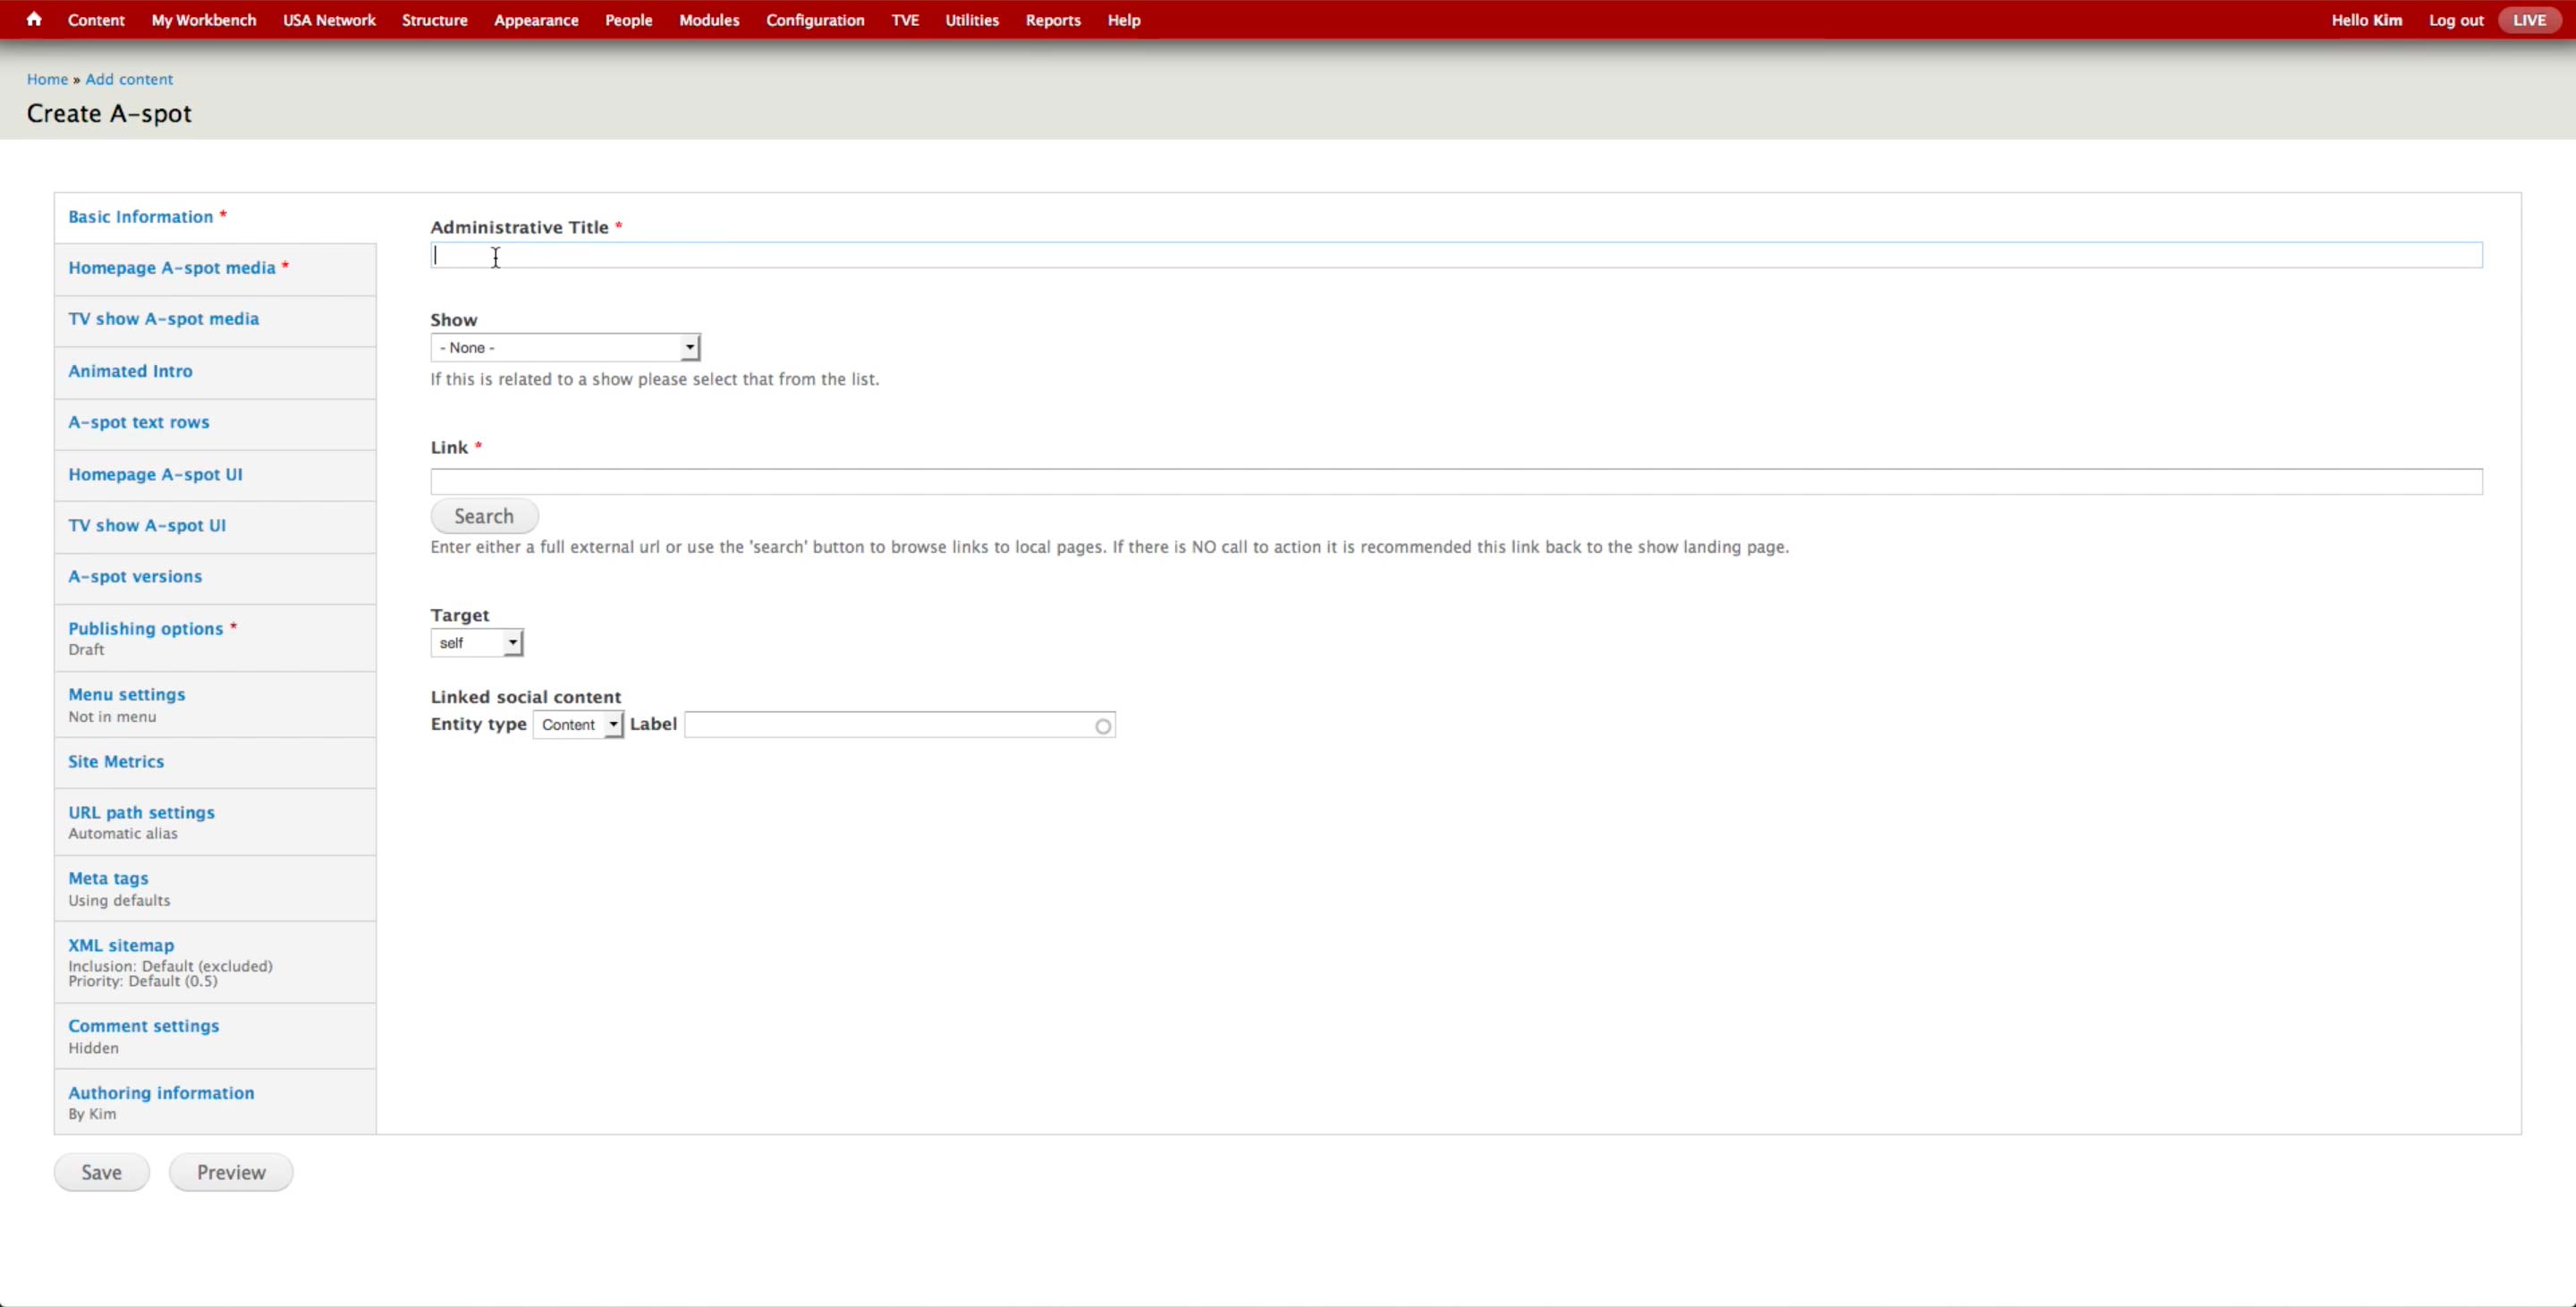Click the Search button under Link
This screenshot has height=1307, width=2576.
coord(484,516)
